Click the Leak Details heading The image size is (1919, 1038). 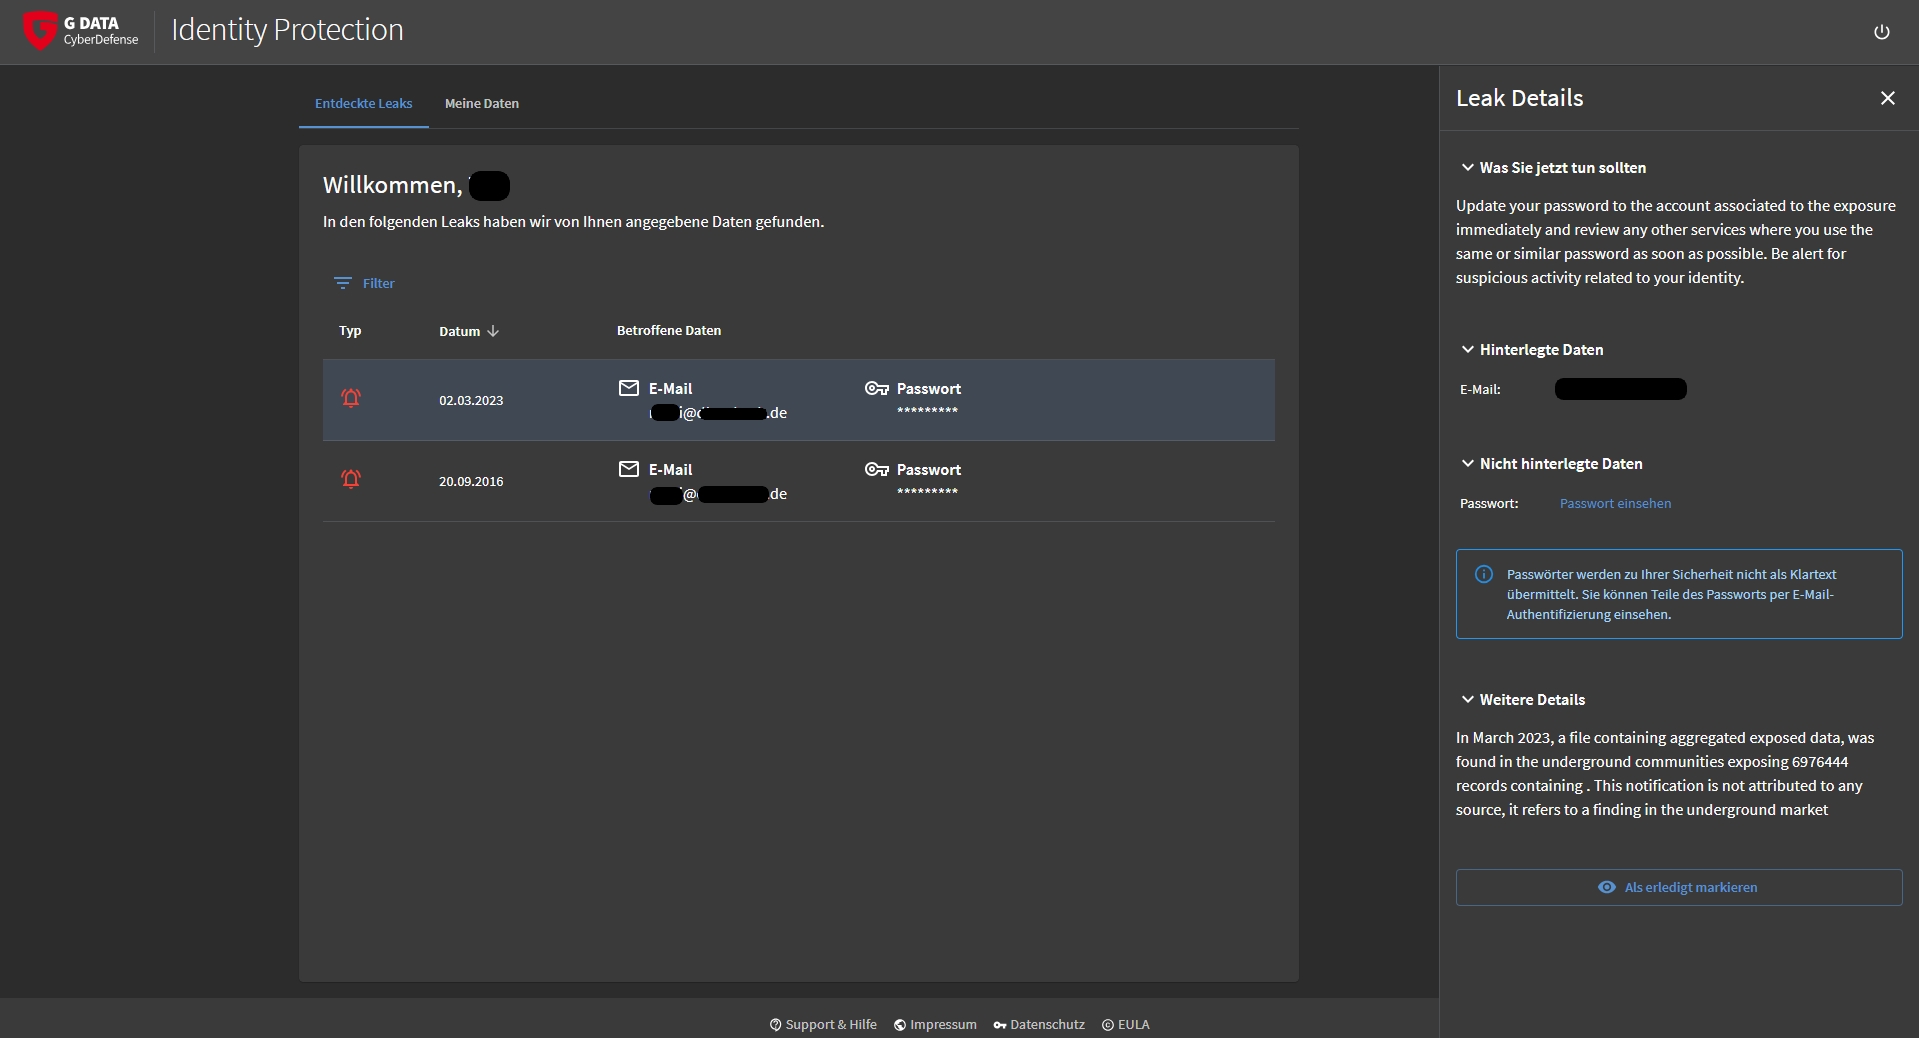click(x=1519, y=98)
